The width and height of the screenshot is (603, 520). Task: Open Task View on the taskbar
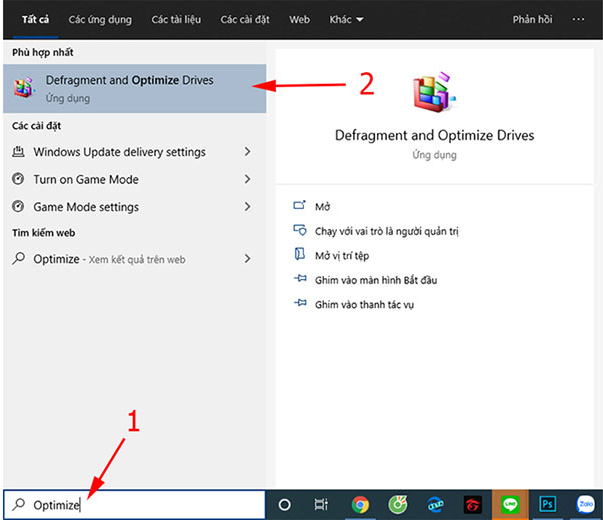(x=321, y=504)
